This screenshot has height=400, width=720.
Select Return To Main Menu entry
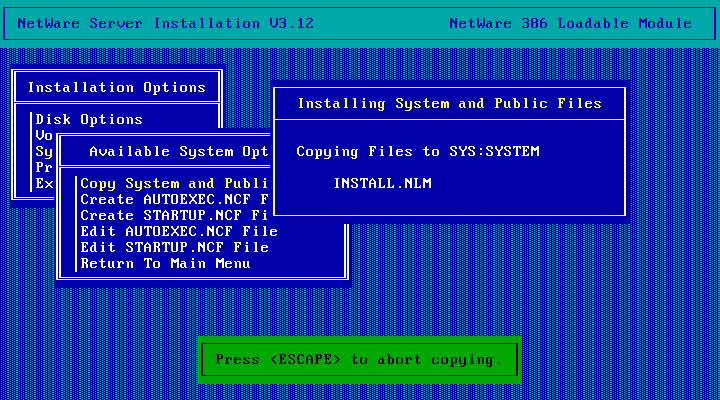click(165, 263)
